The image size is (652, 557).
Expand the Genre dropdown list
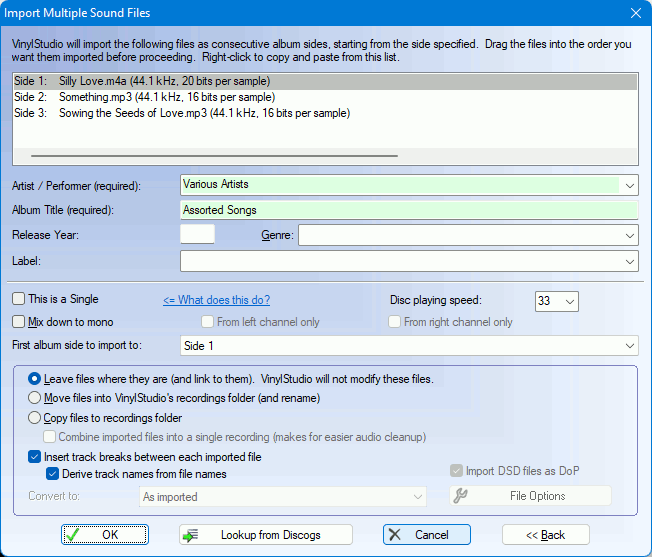click(630, 236)
